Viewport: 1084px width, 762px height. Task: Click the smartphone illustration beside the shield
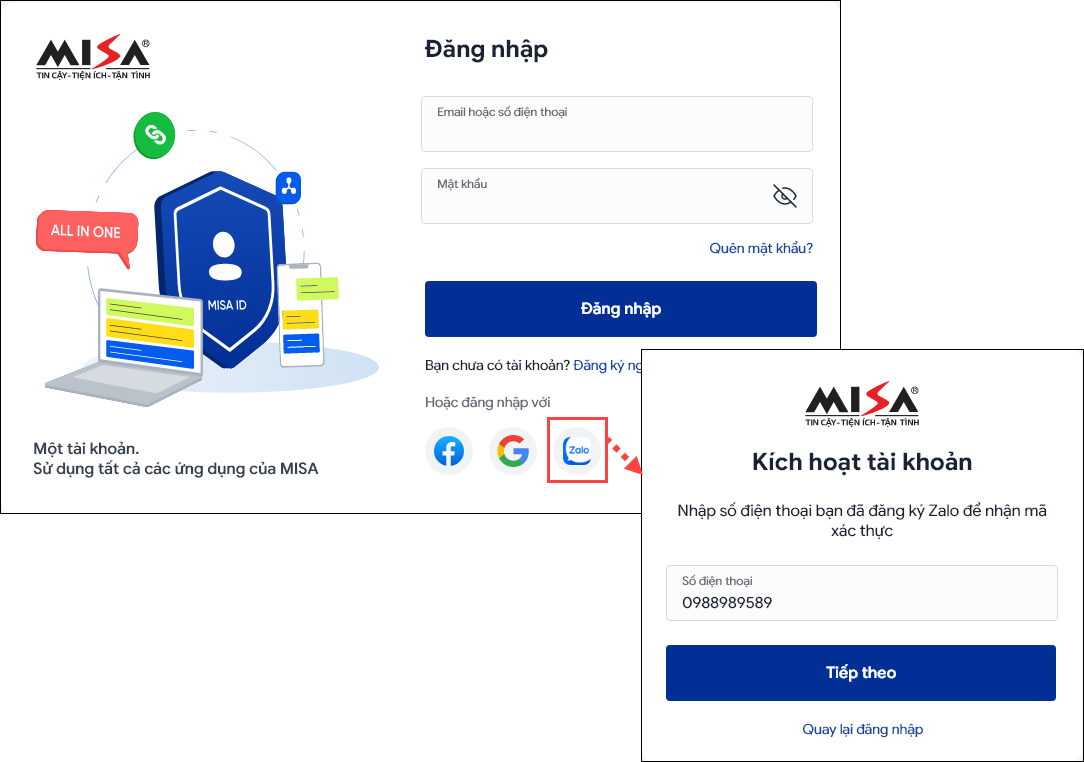pos(301,315)
